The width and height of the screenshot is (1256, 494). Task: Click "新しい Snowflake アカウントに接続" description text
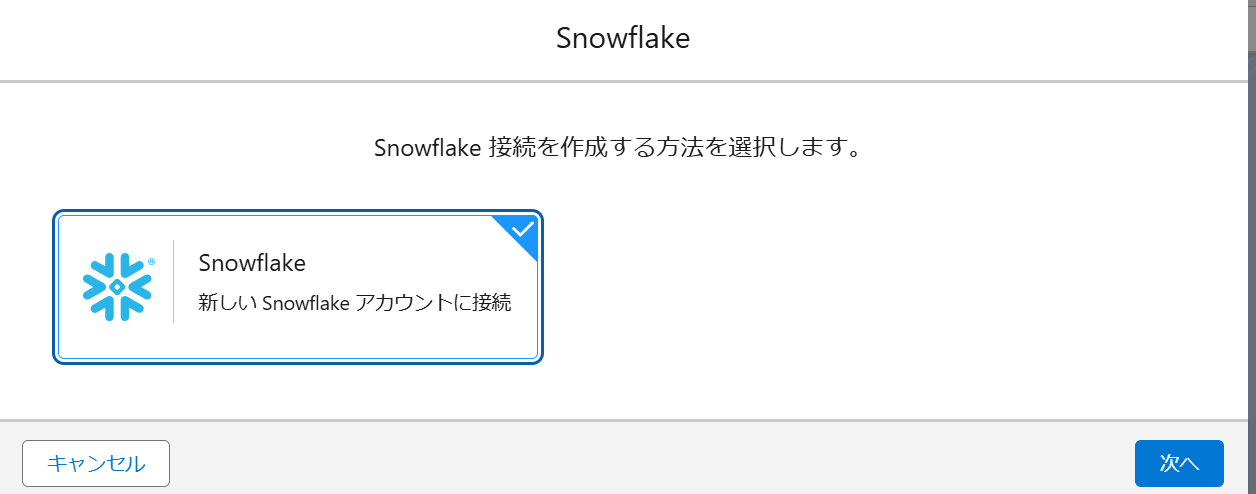coord(355,304)
